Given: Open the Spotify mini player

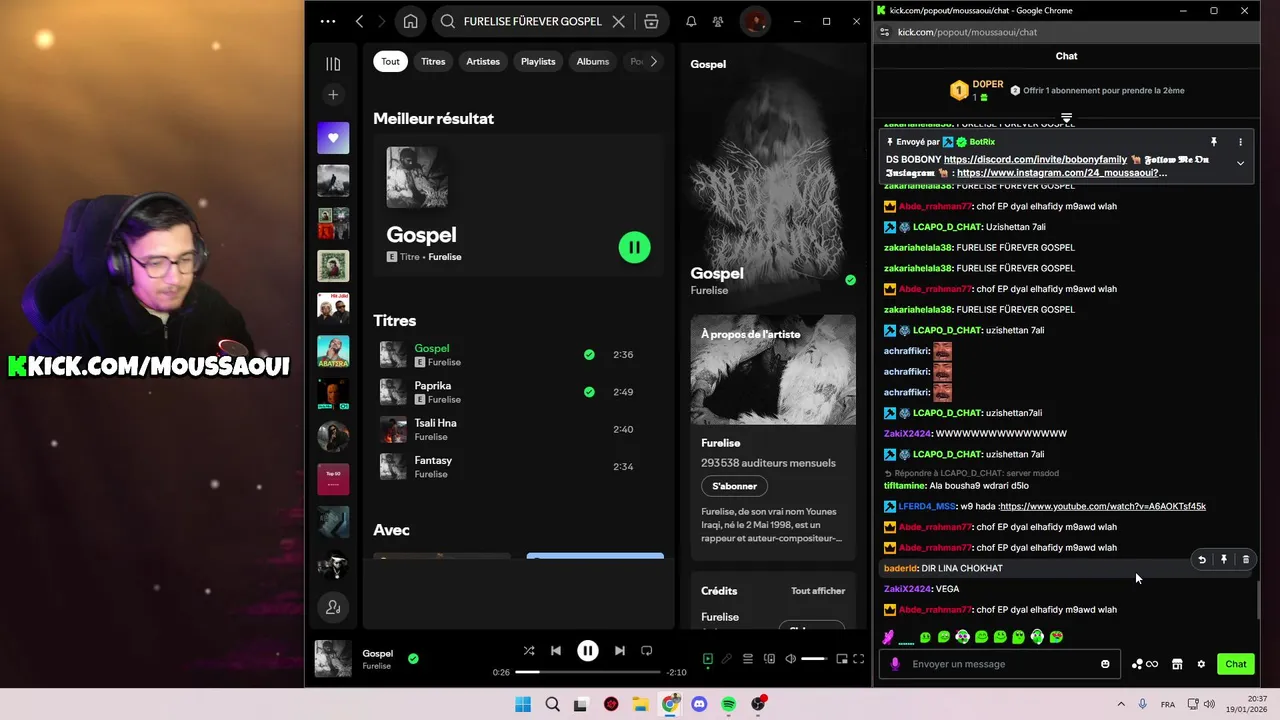Looking at the screenshot, I should point(842,659).
